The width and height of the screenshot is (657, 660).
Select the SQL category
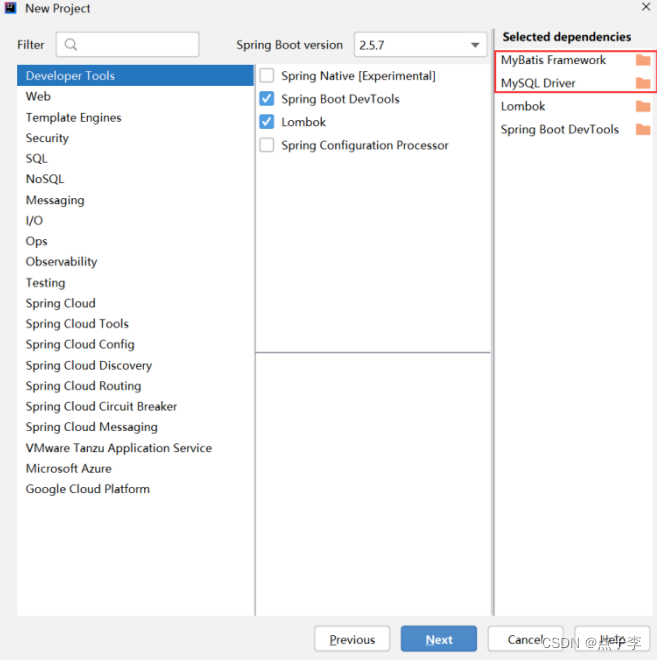(135, 158)
